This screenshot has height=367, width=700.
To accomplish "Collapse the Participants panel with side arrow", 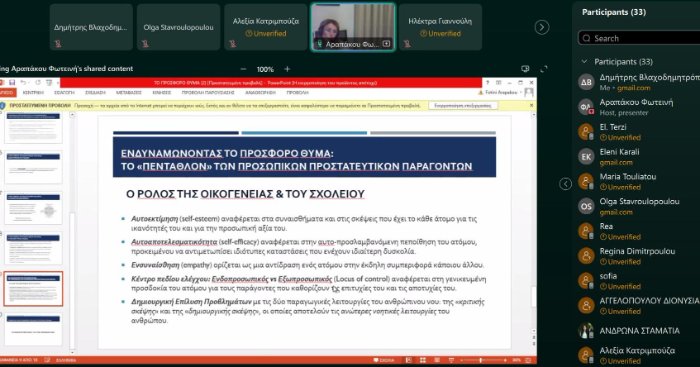I will (x=565, y=184).
